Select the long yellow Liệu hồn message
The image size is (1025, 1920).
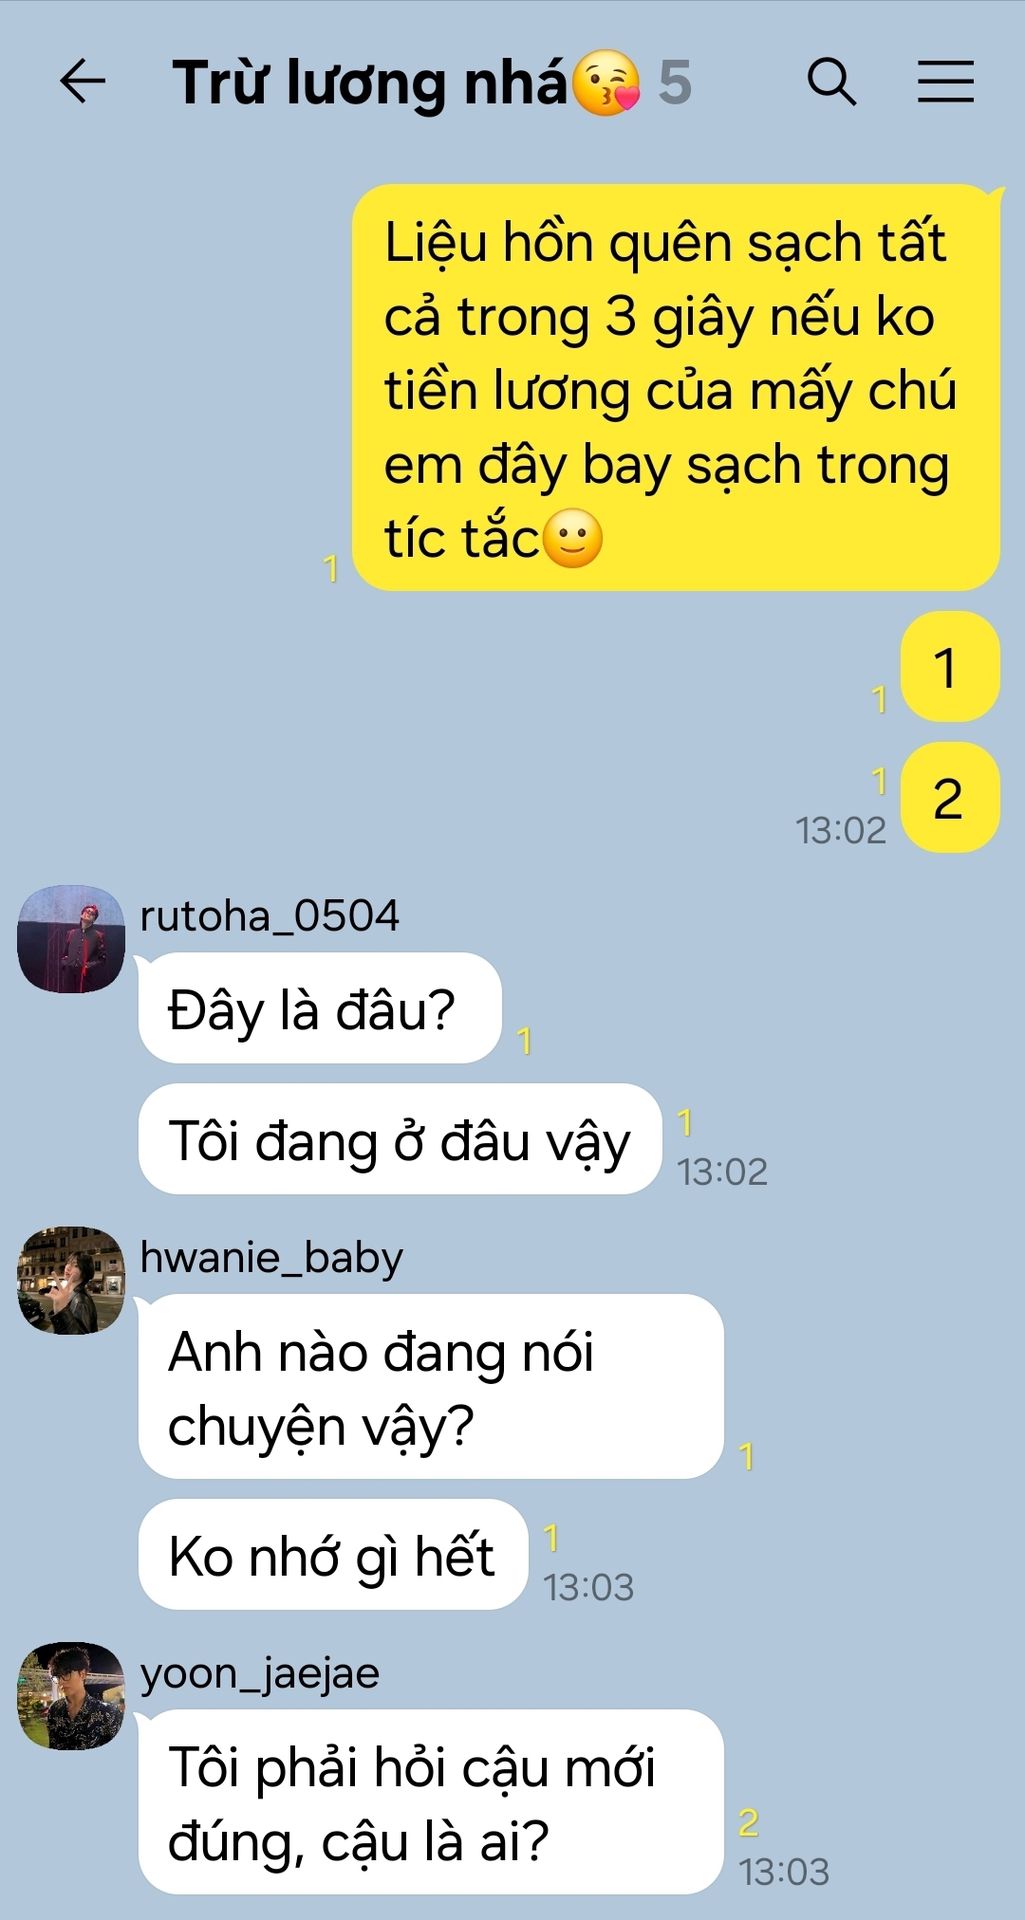676,387
